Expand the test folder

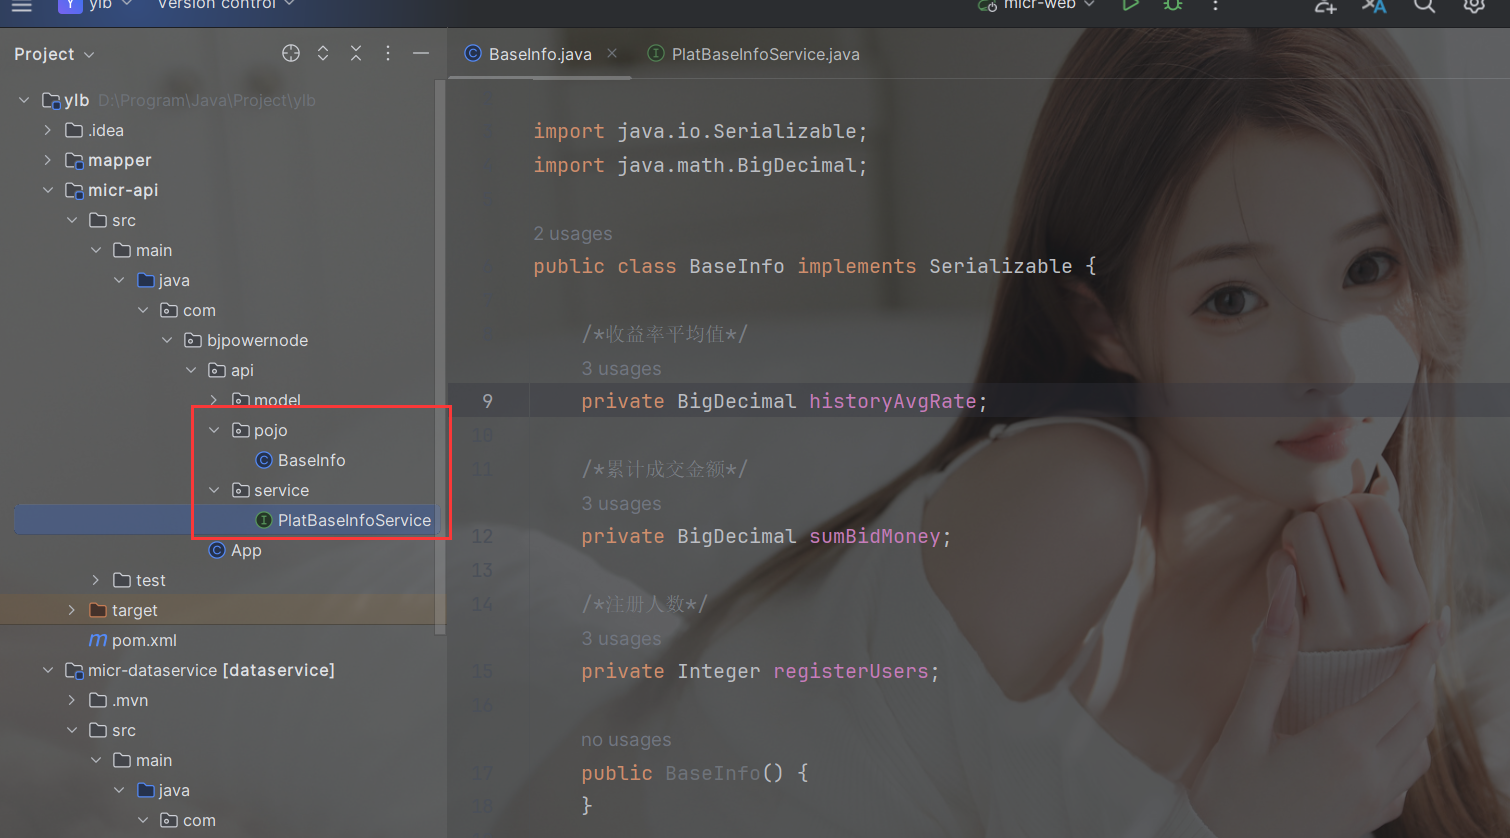(96, 580)
